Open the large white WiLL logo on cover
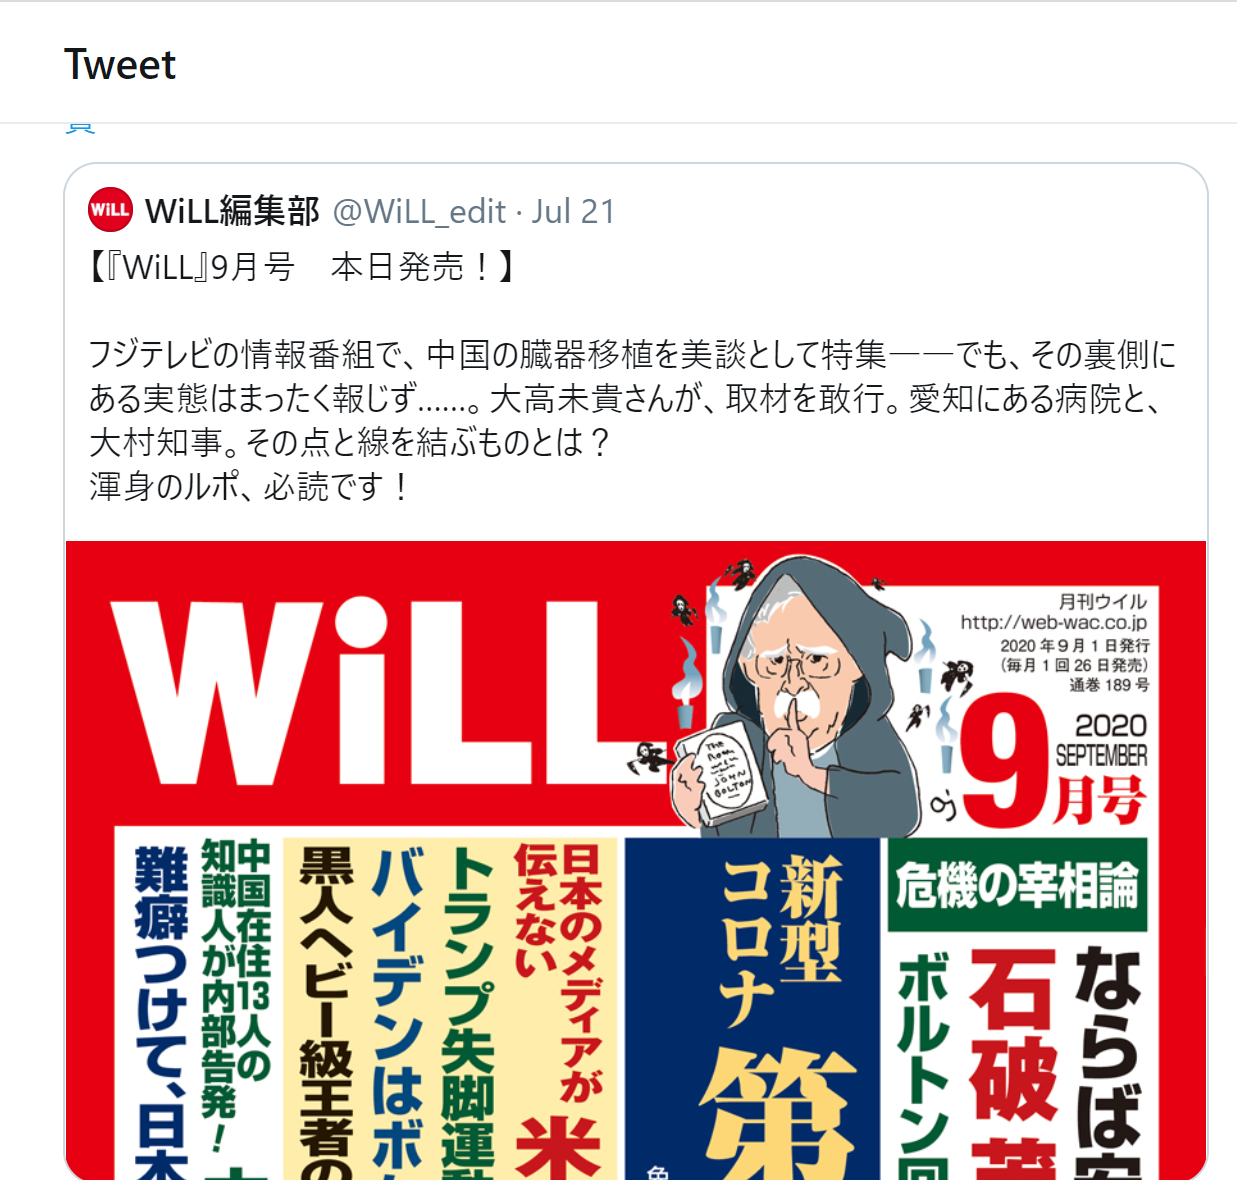The image size is (1237, 1180). tap(385, 693)
